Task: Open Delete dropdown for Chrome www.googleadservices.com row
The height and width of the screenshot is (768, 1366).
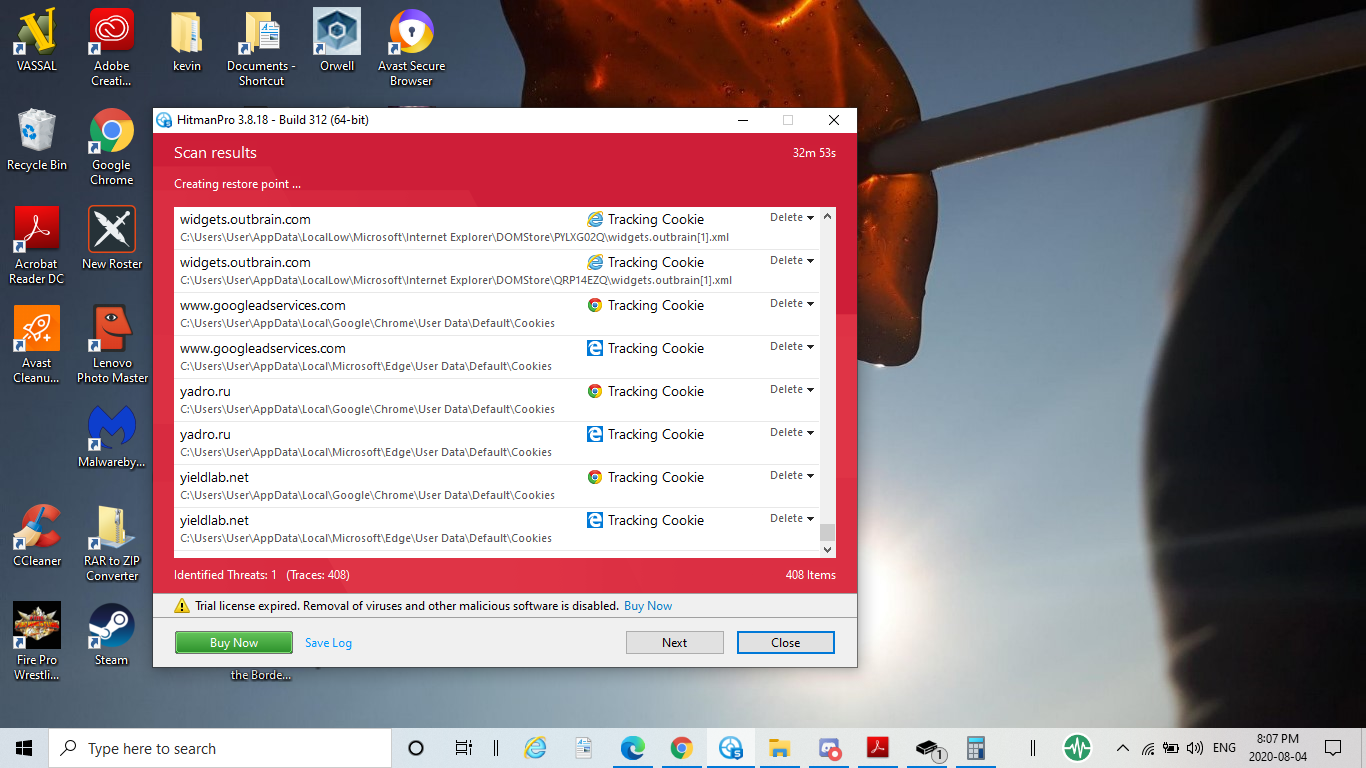Action: click(x=792, y=304)
